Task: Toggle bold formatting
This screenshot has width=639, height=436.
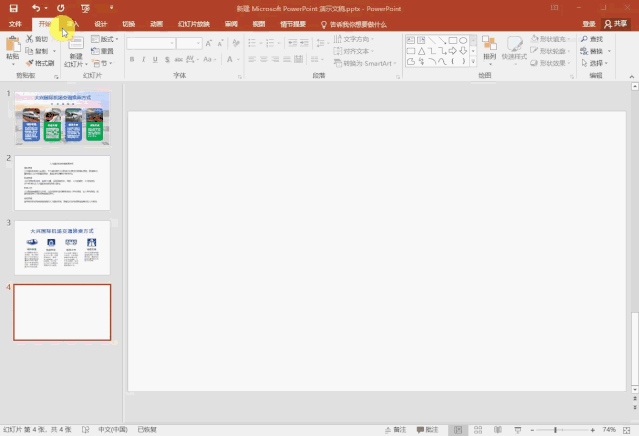Action: click(132, 59)
